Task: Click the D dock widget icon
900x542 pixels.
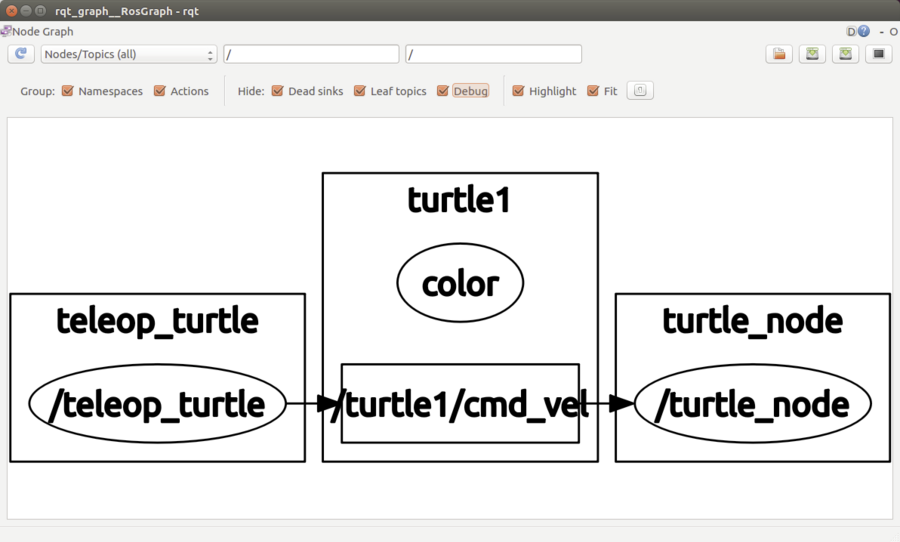Action: [x=851, y=32]
